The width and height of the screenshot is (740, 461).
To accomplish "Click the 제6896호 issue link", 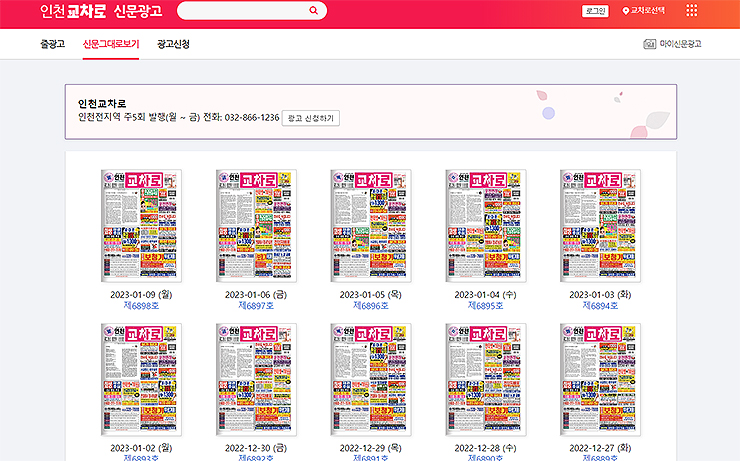I will [370, 306].
